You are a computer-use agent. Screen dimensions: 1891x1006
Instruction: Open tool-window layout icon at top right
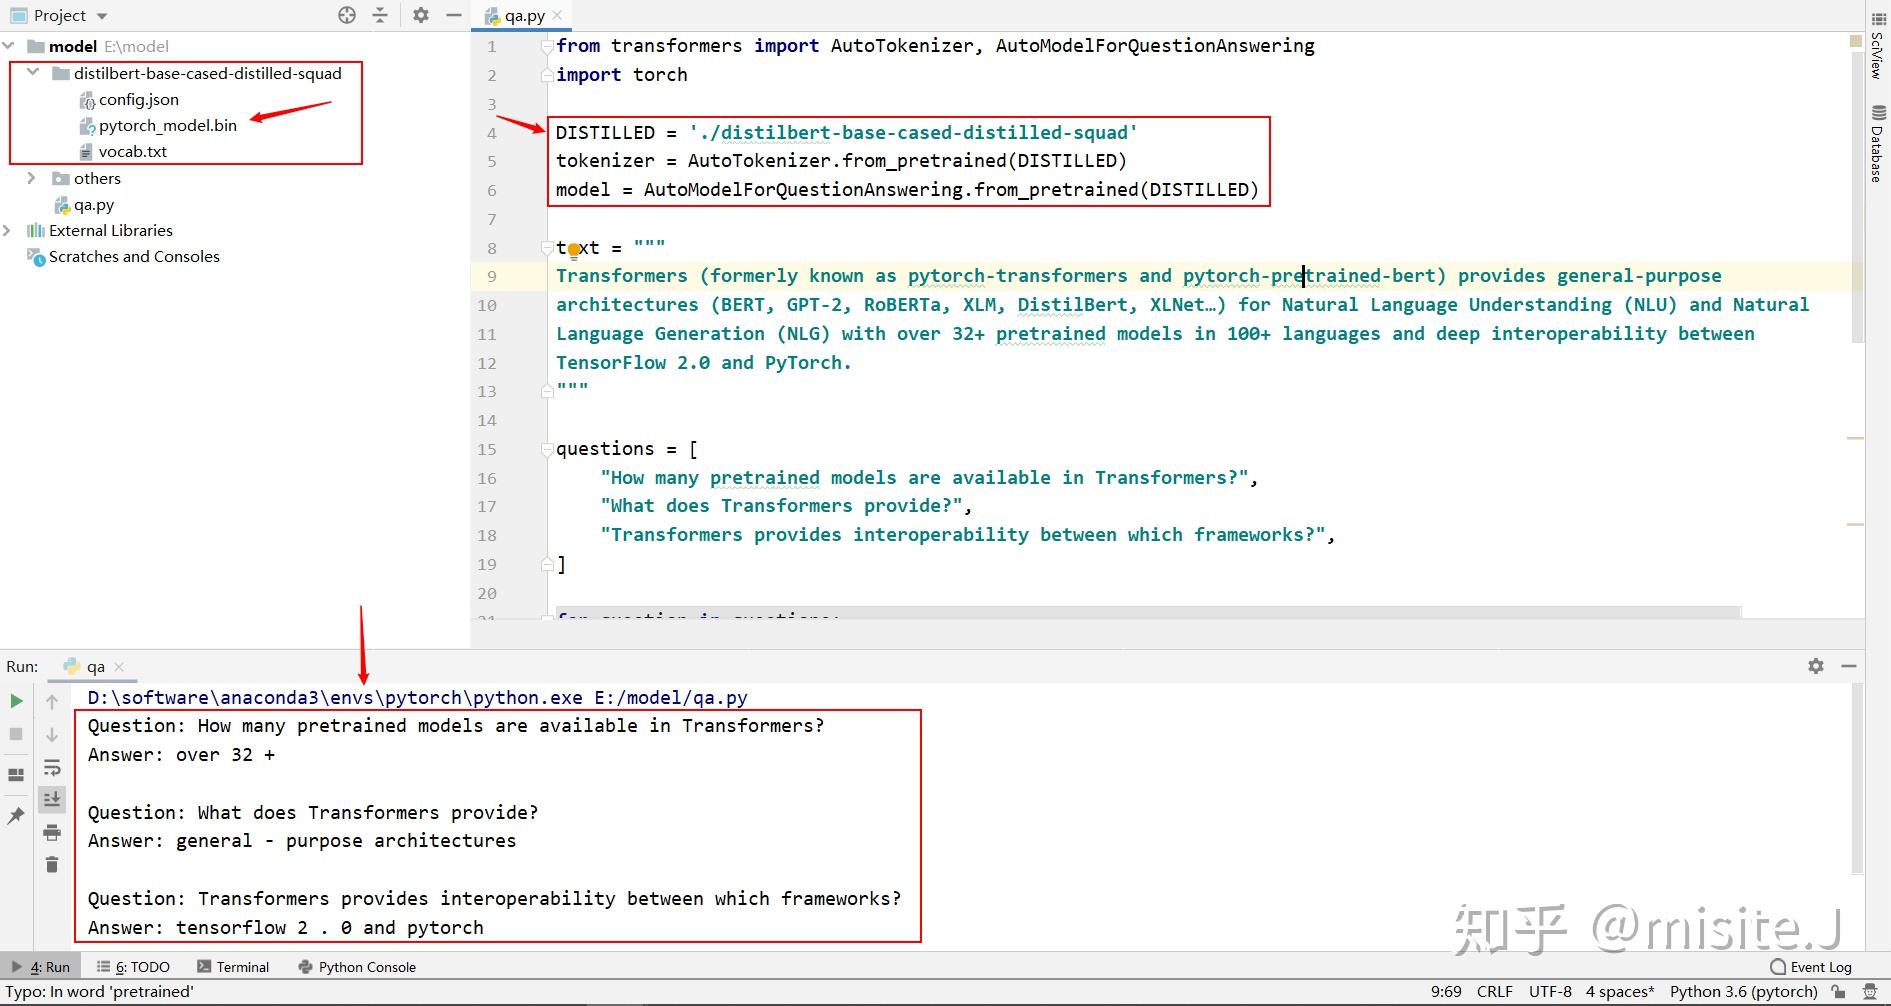point(1879,17)
